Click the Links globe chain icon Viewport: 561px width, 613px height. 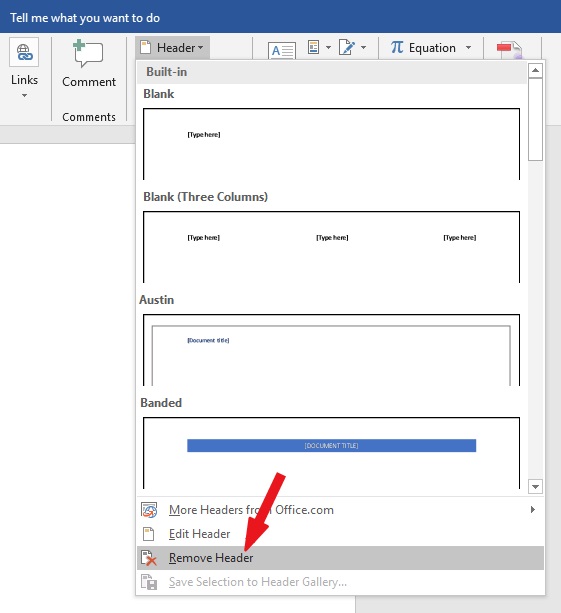coord(24,52)
